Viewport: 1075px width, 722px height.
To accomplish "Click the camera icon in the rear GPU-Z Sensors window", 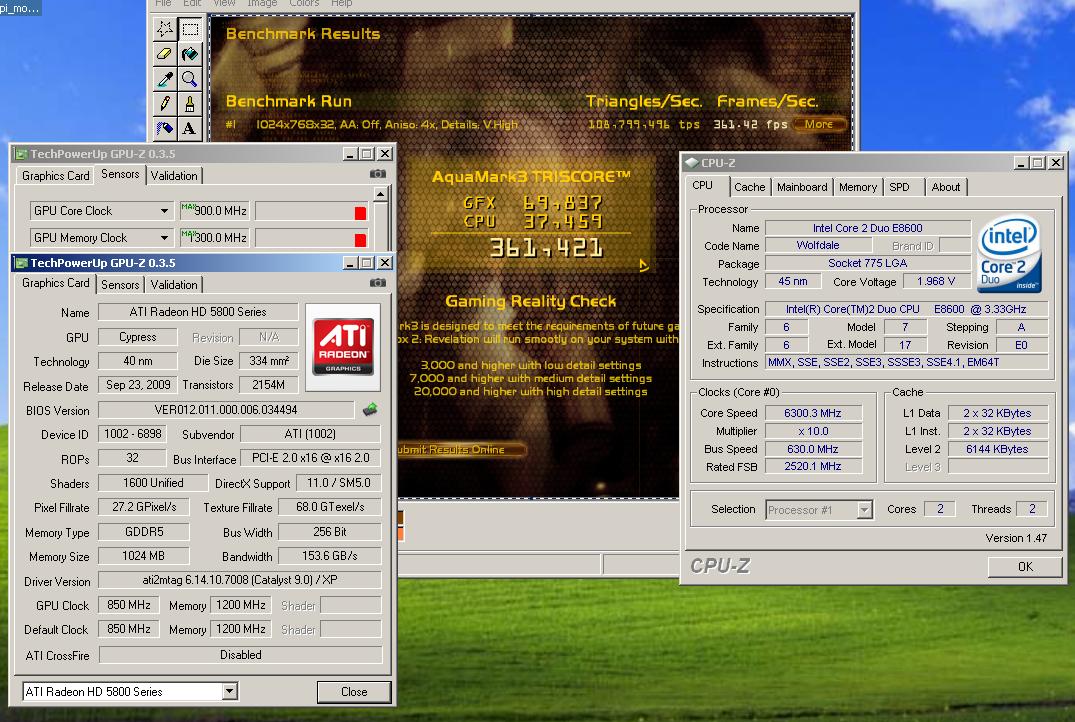I will pos(378,174).
